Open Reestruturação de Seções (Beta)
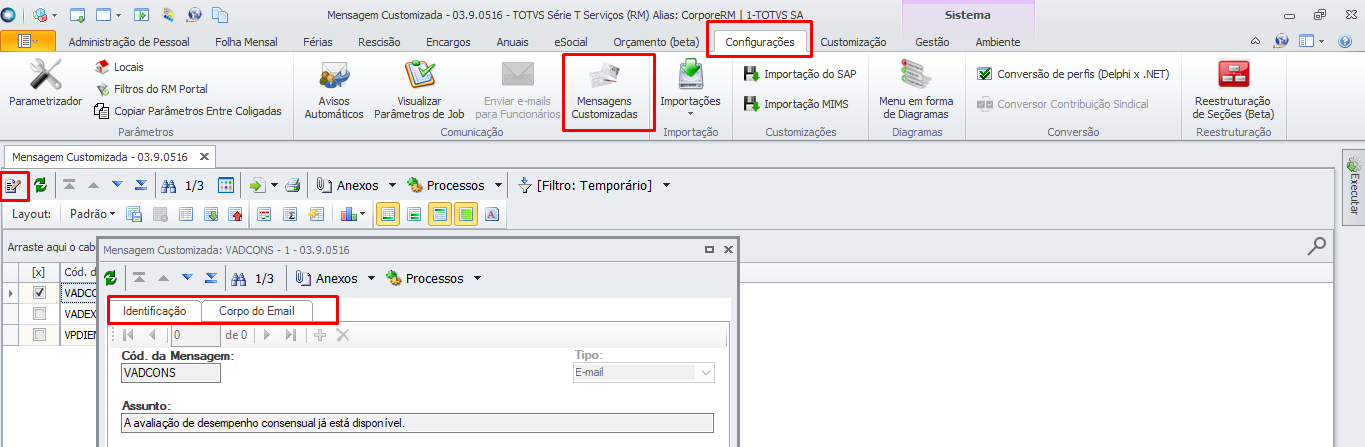Viewport: 1365px width, 447px height. [x=1232, y=90]
